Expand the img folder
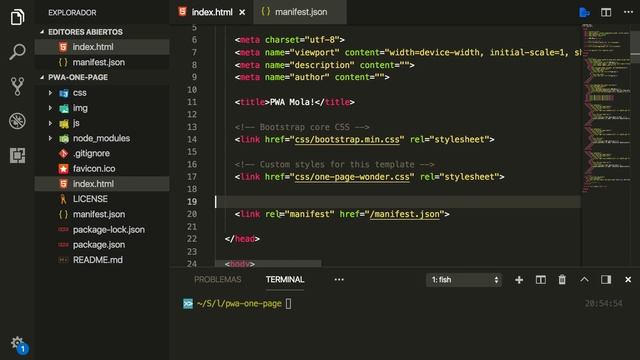 (50, 108)
